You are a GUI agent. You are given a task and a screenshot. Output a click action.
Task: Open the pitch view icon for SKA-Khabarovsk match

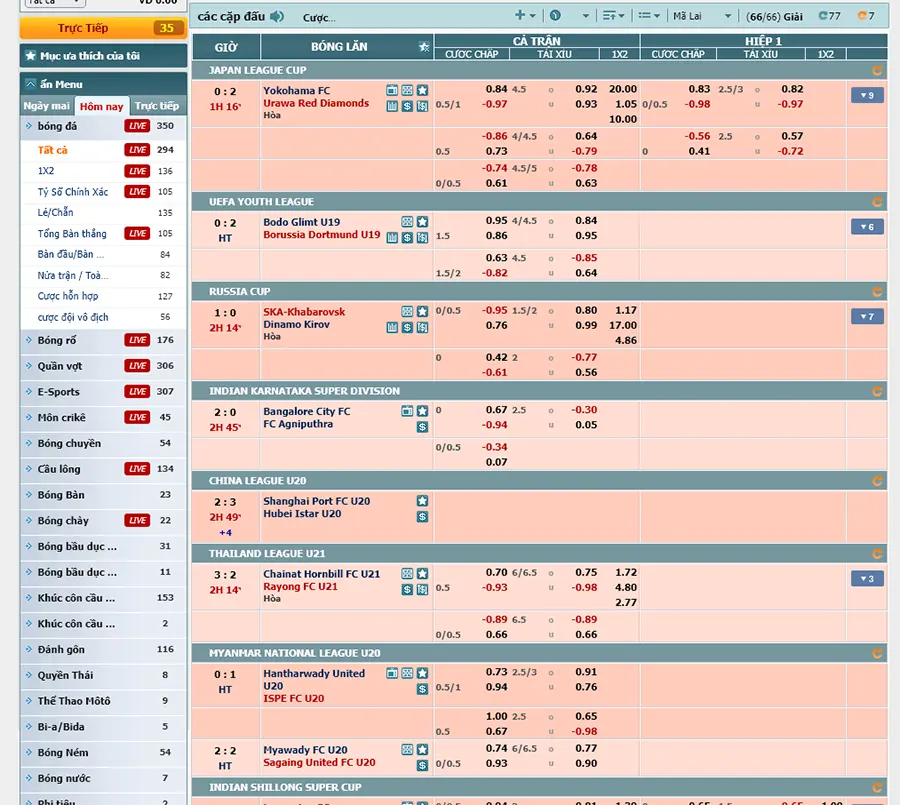[407, 312]
